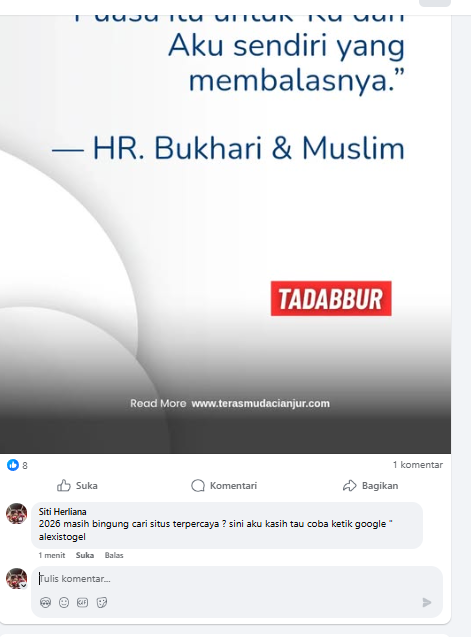
Task: Send the comment with arrow icon
Action: (x=427, y=602)
